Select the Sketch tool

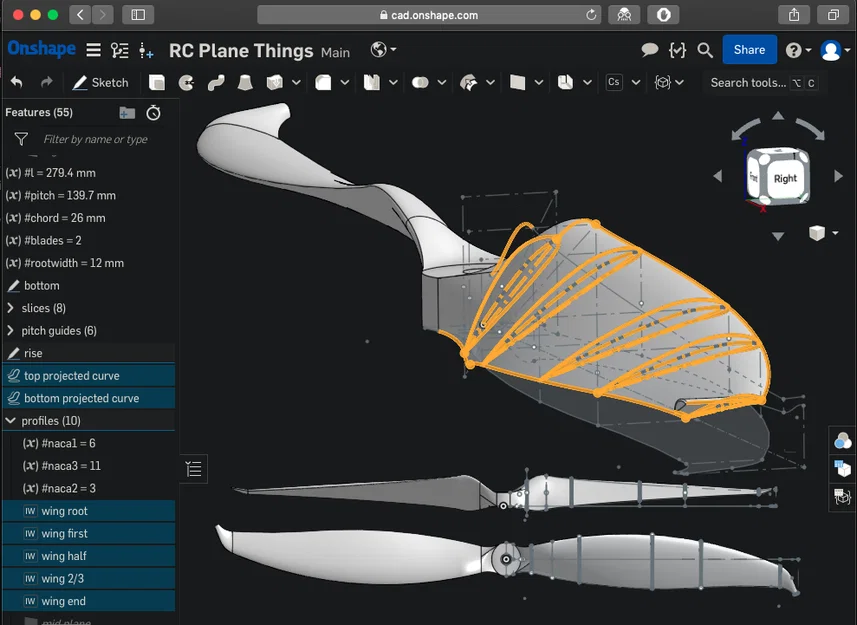(100, 83)
